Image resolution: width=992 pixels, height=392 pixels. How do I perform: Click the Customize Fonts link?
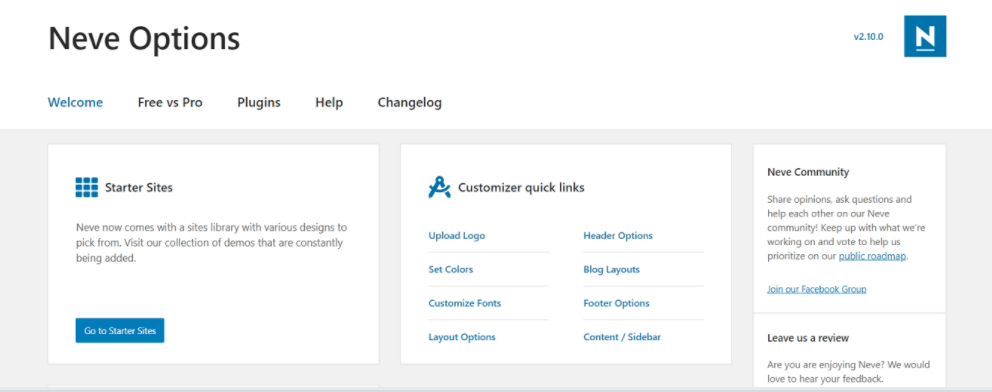tap(464, 303)
